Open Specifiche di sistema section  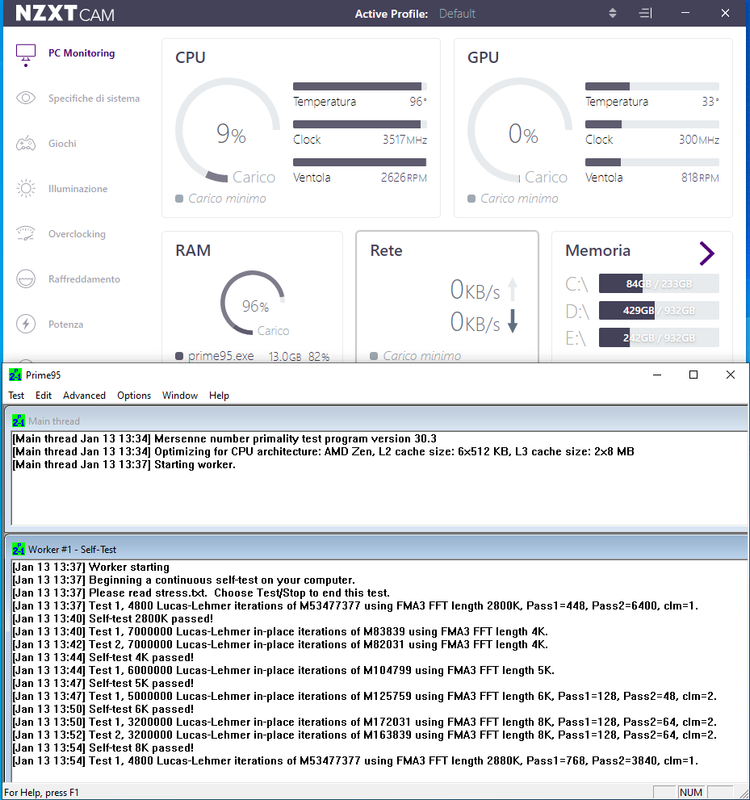94,98
